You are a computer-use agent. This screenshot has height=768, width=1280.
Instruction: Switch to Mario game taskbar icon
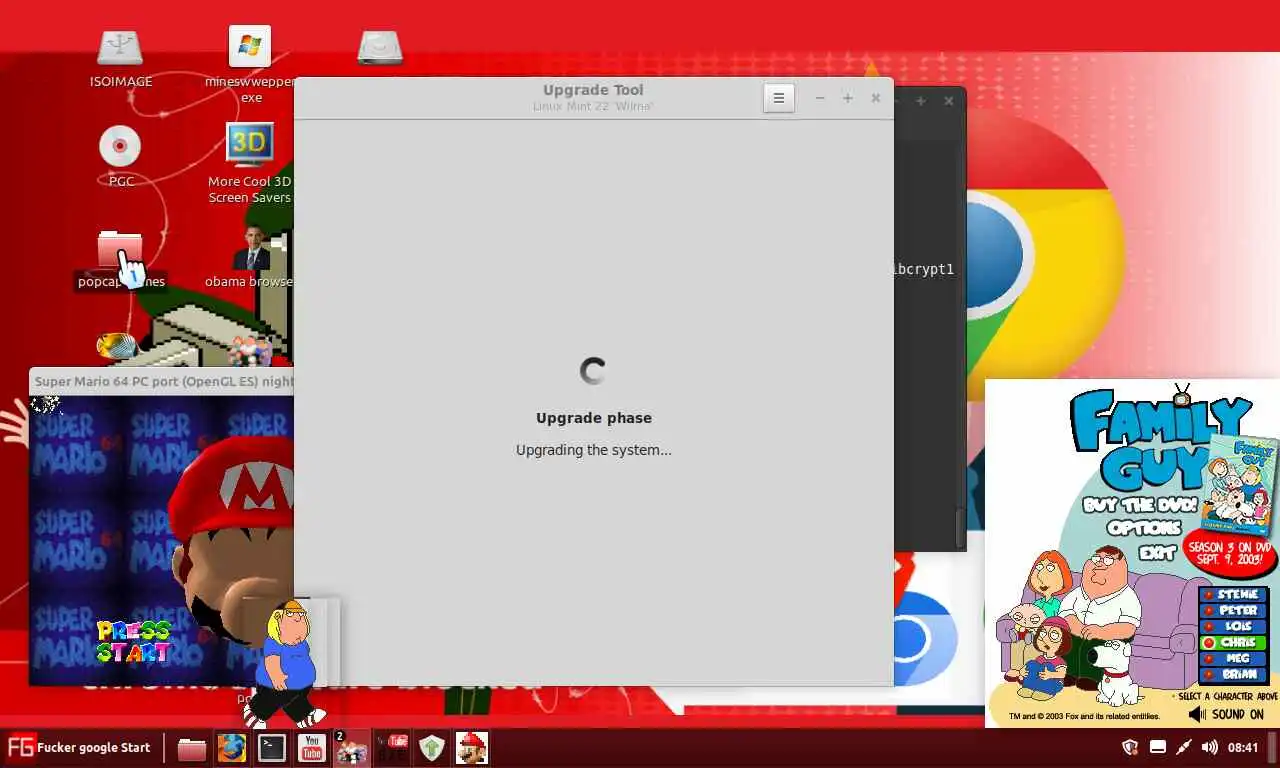[472, 748]
